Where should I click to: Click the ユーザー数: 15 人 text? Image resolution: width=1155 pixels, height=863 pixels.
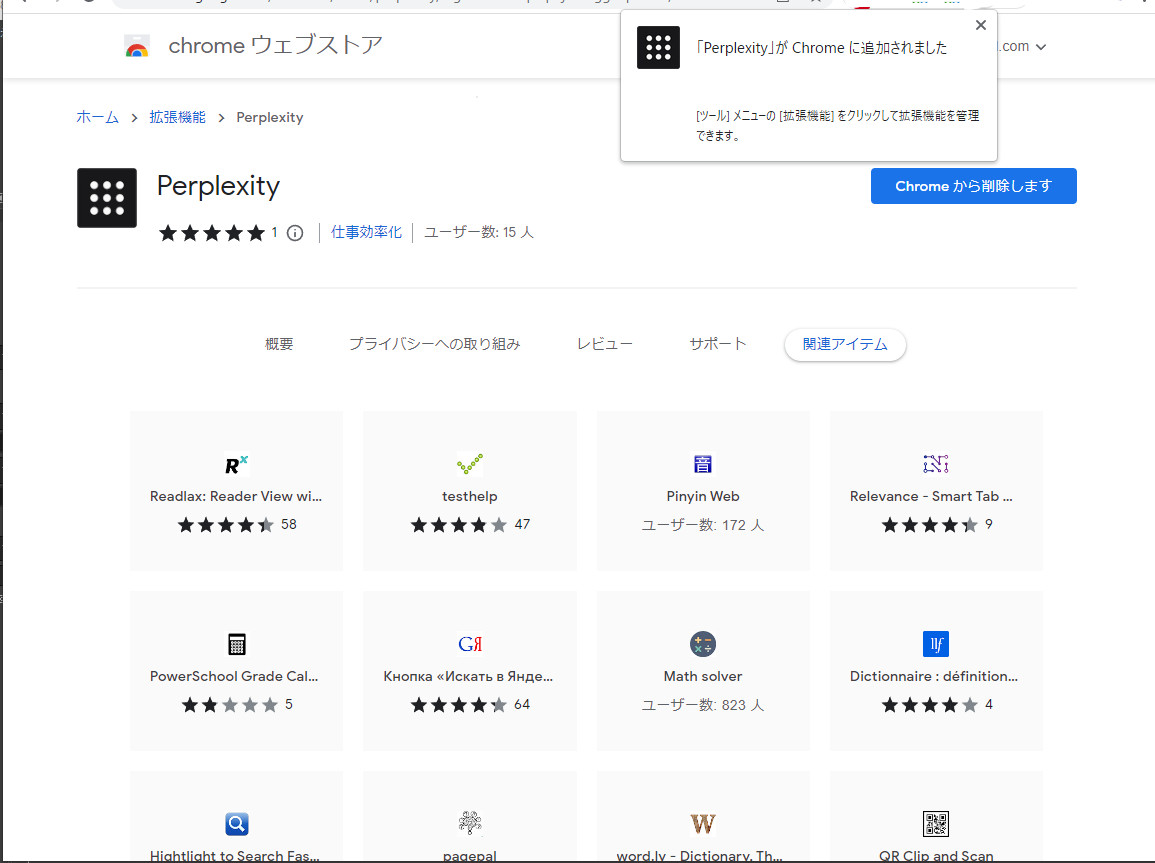pyautogui.click(x=479, y=233)
